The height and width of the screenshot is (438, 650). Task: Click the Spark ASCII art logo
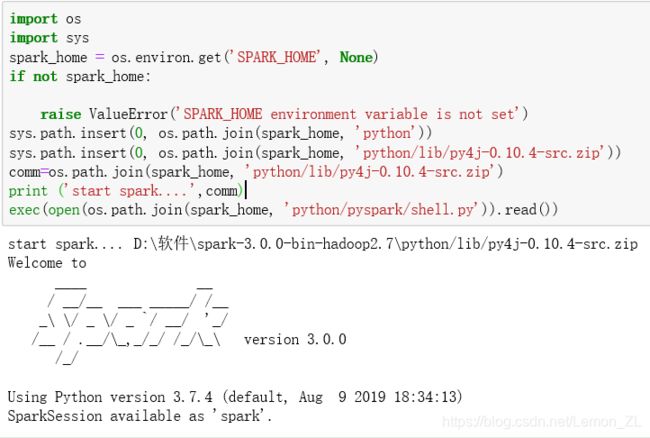click(130, 325)
